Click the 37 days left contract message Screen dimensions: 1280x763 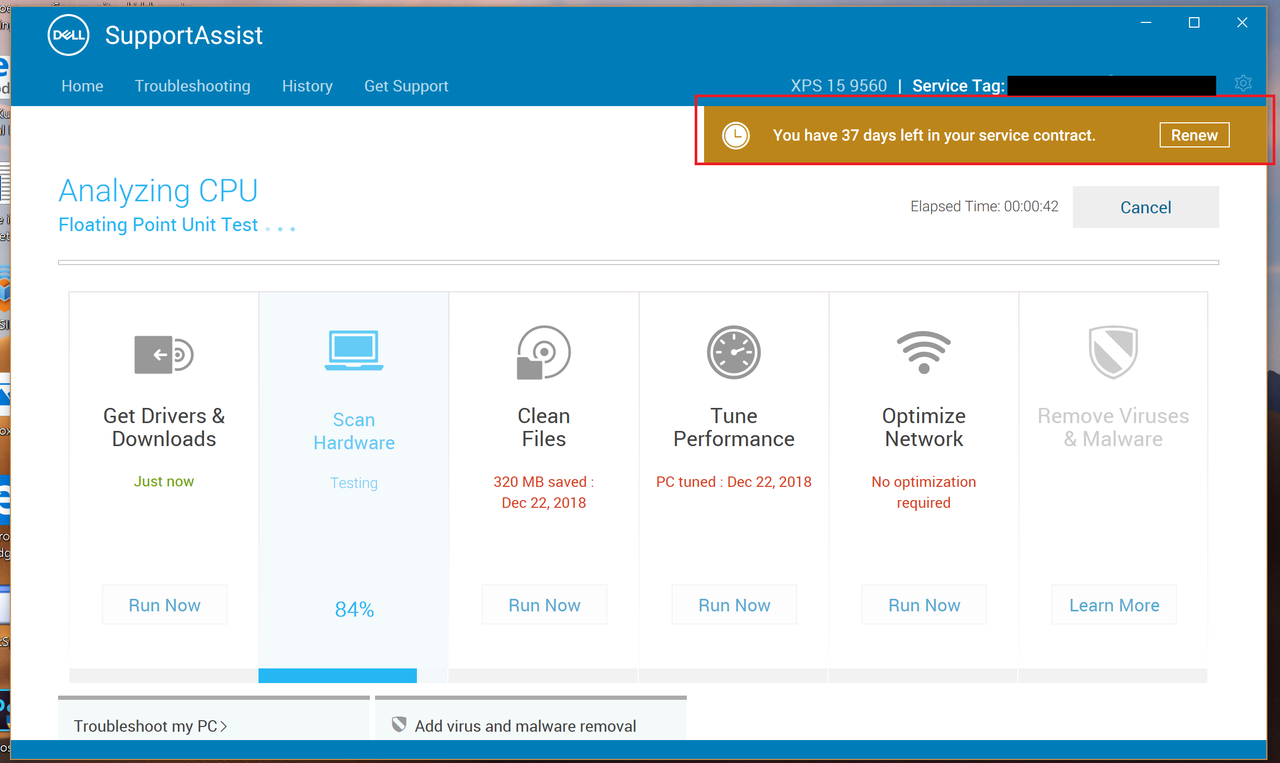934,135
